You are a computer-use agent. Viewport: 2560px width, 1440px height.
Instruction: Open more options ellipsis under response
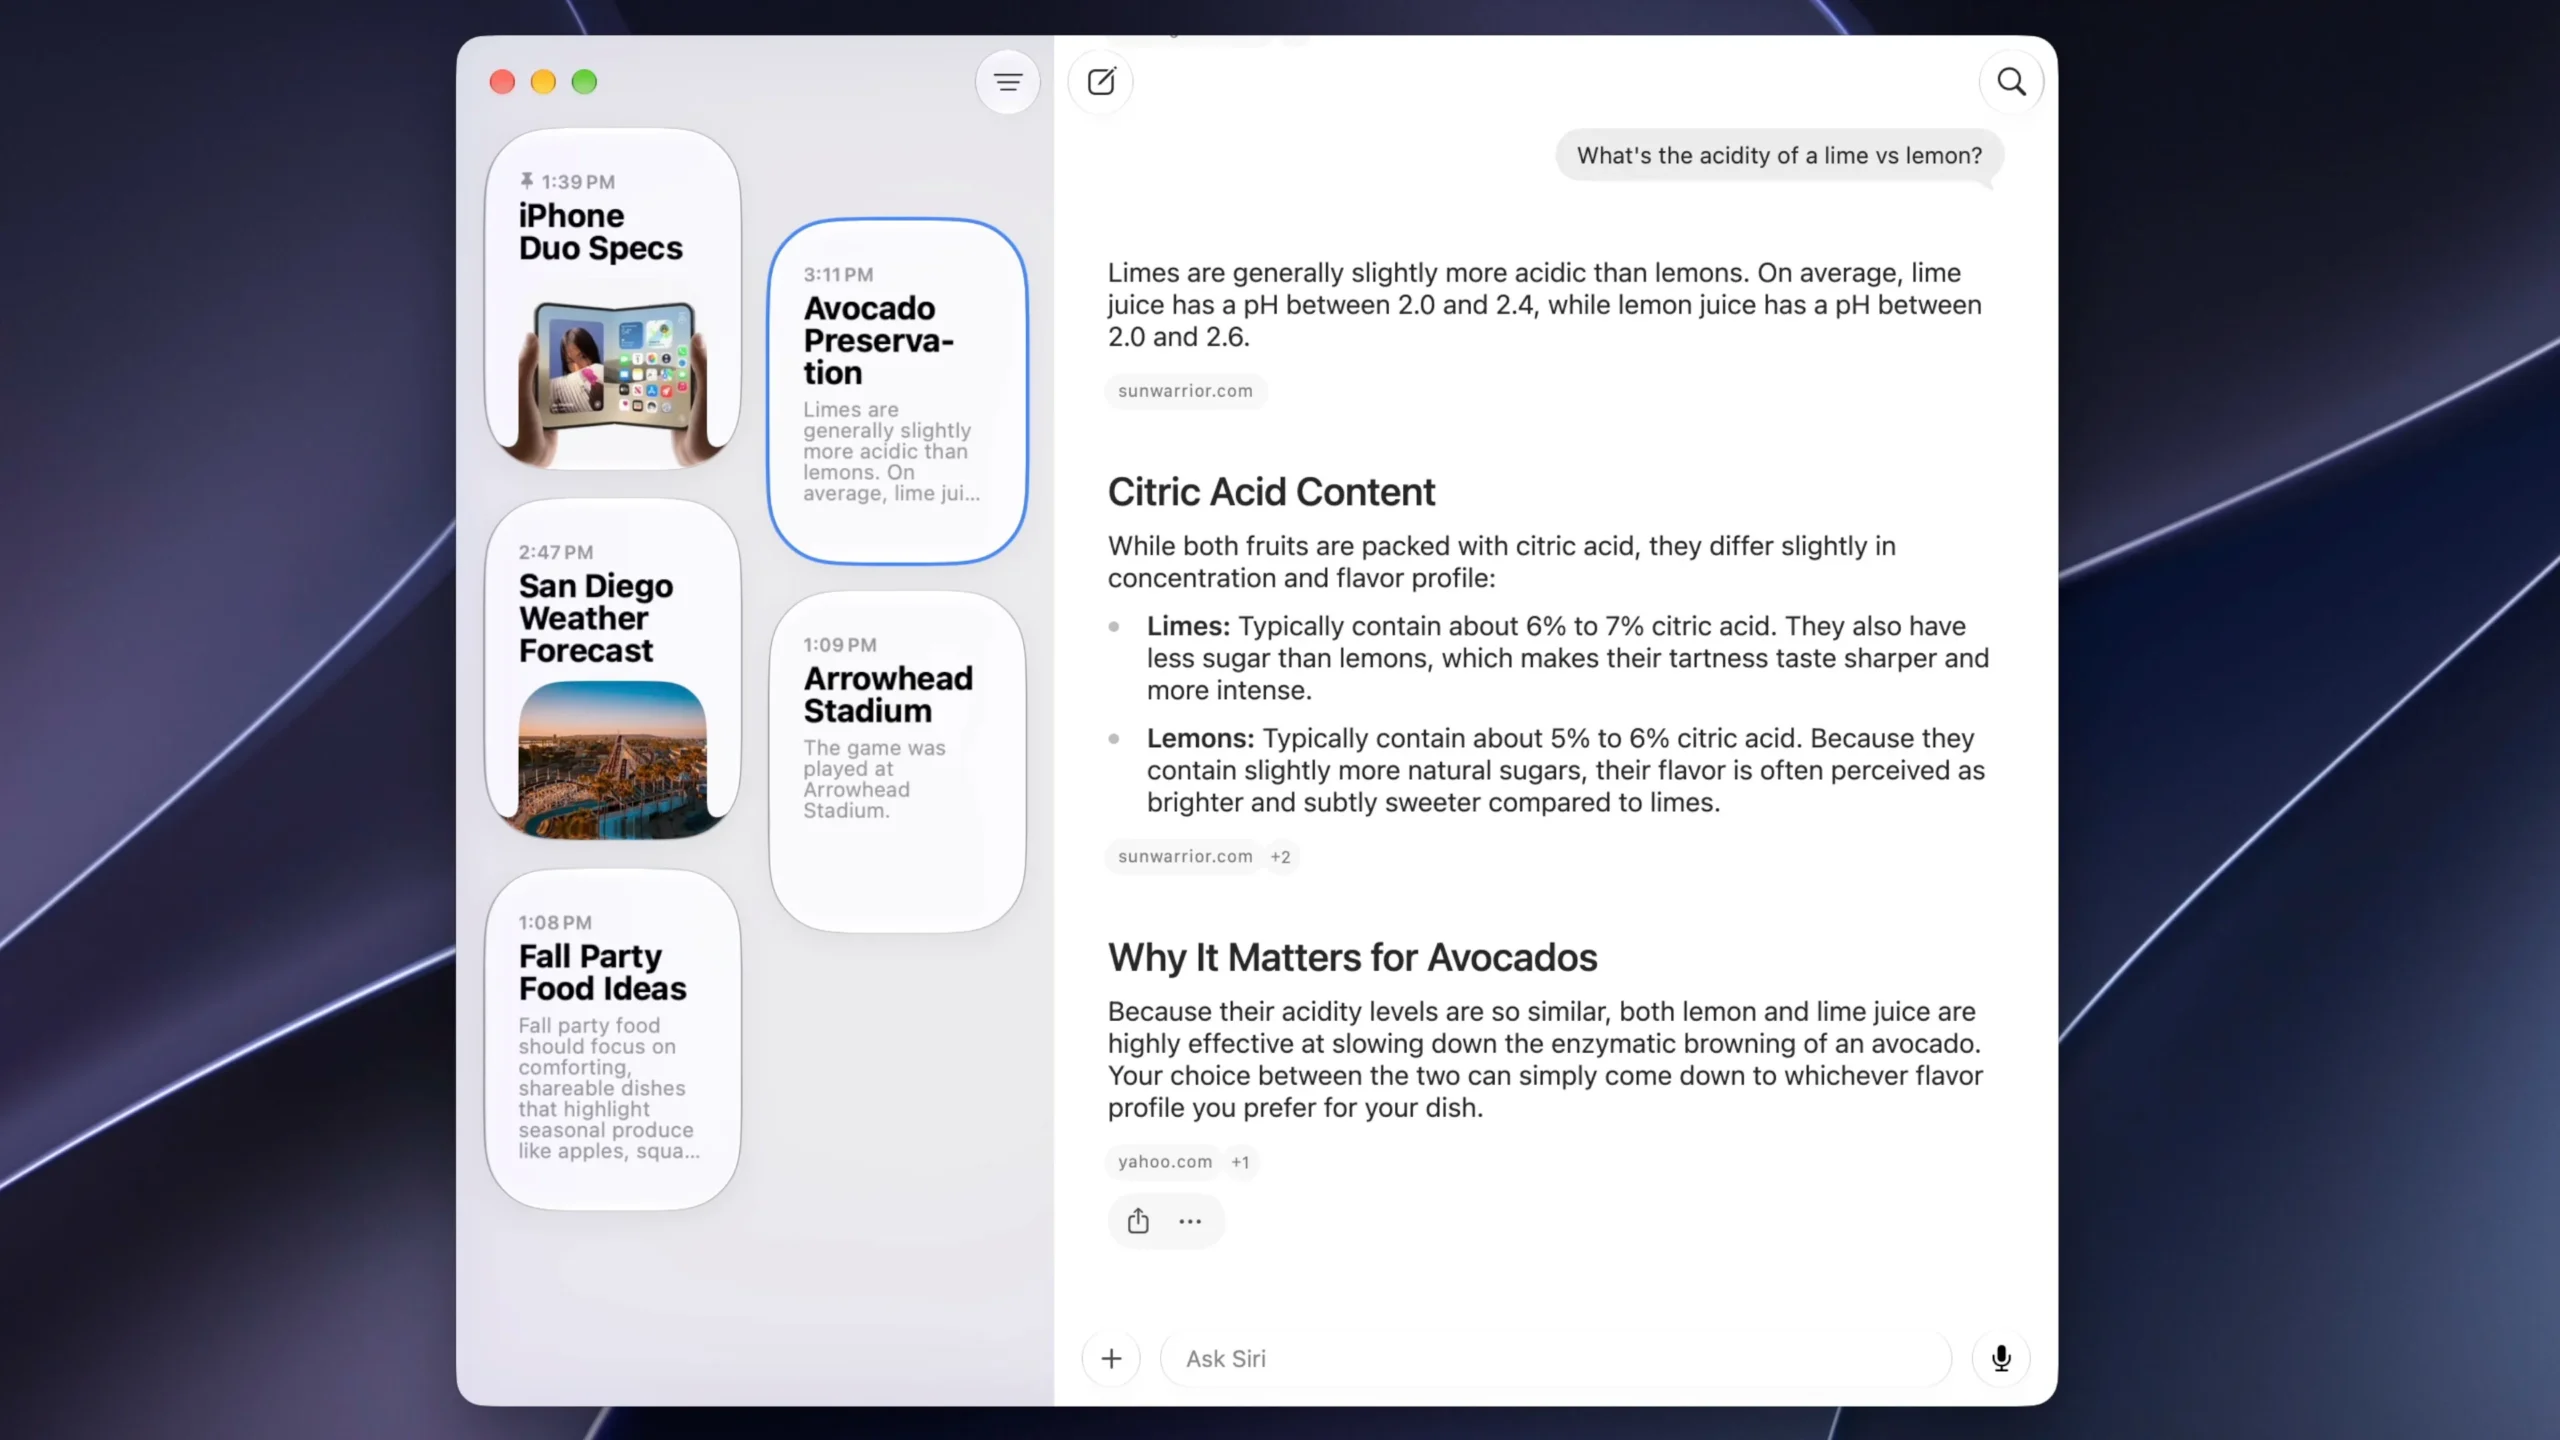[1190, 1221]
